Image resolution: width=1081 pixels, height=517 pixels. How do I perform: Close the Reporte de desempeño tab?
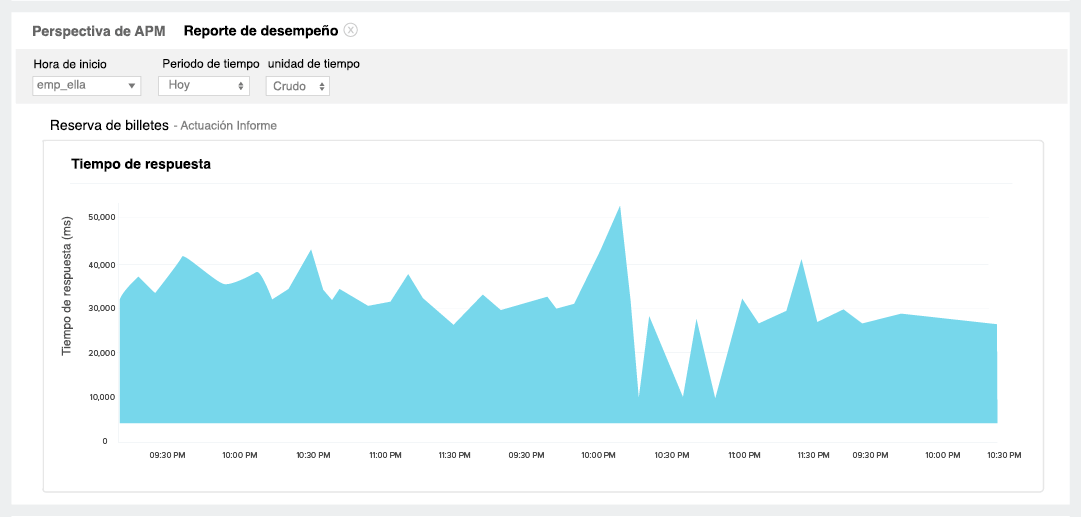click(x=351, y=30)
